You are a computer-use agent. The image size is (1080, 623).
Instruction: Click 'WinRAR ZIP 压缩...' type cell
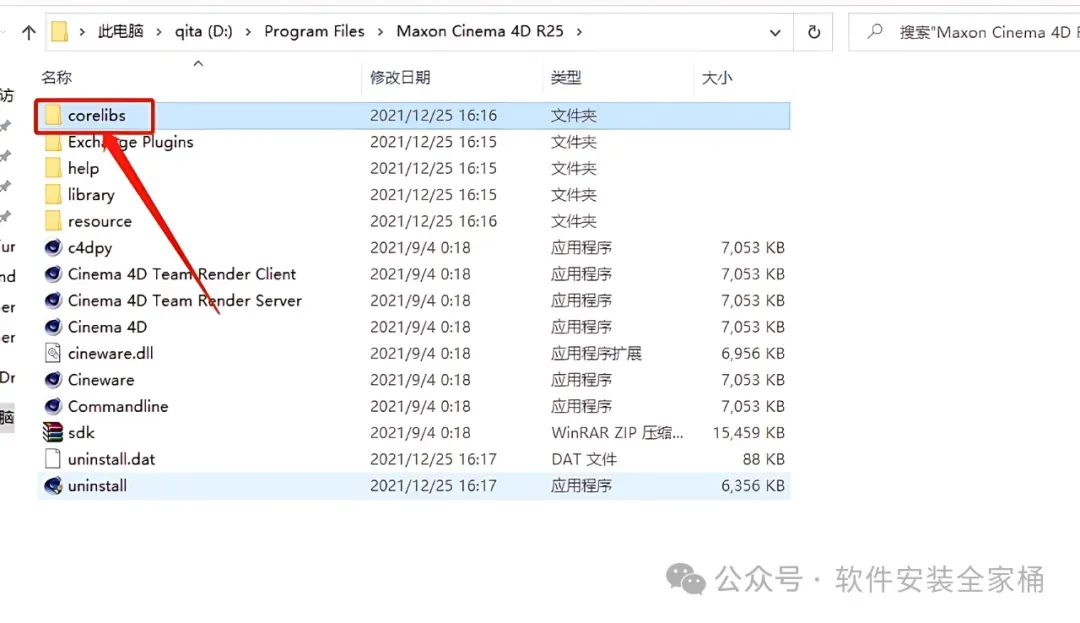tap(617, 432)
